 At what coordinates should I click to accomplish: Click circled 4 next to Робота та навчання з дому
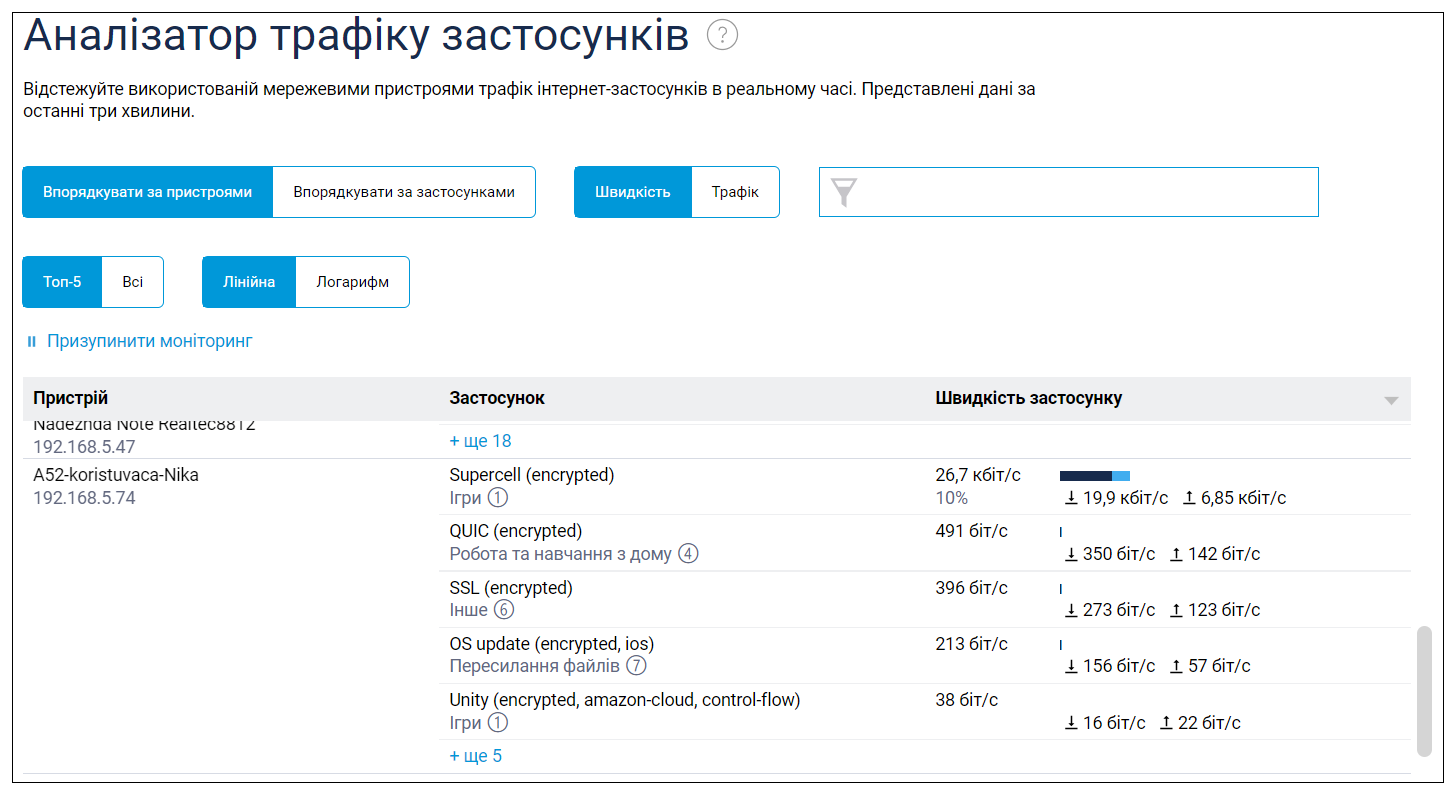pos(688,554)
